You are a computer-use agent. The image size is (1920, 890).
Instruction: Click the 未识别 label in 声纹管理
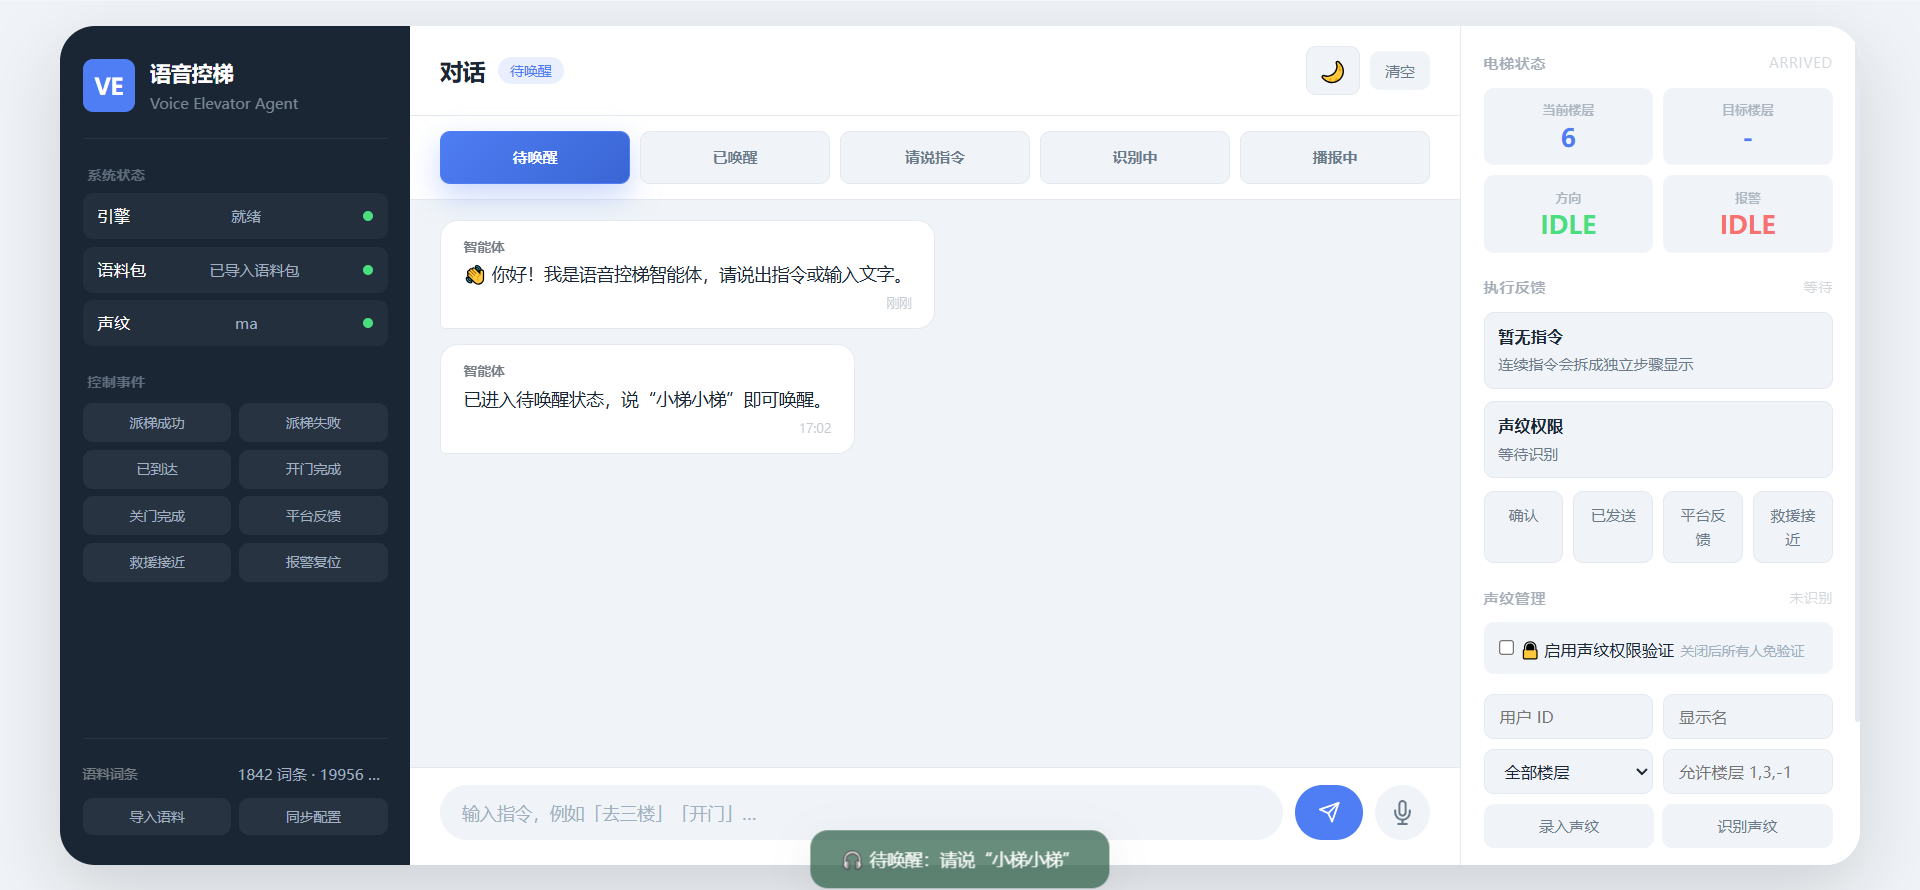click(1810, 598)
